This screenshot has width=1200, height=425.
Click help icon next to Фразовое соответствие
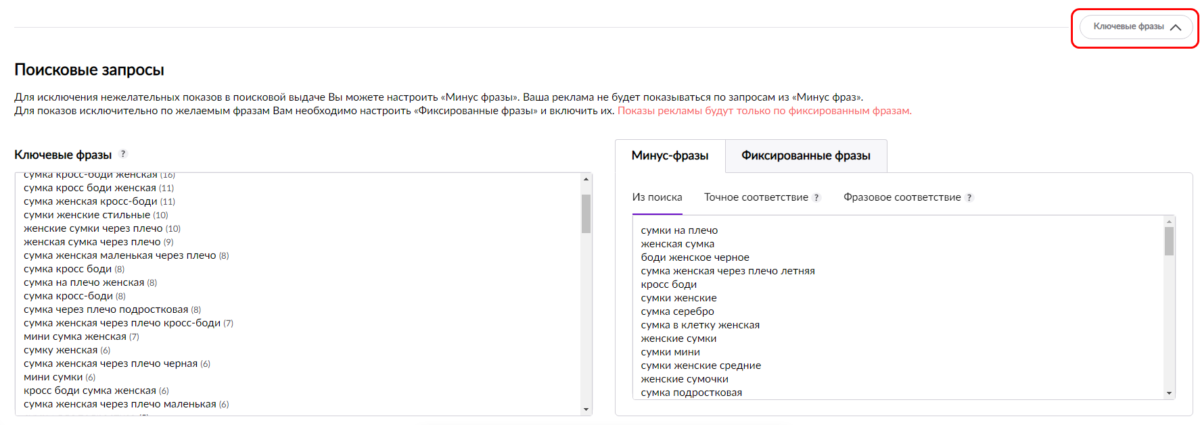[969, 198]
